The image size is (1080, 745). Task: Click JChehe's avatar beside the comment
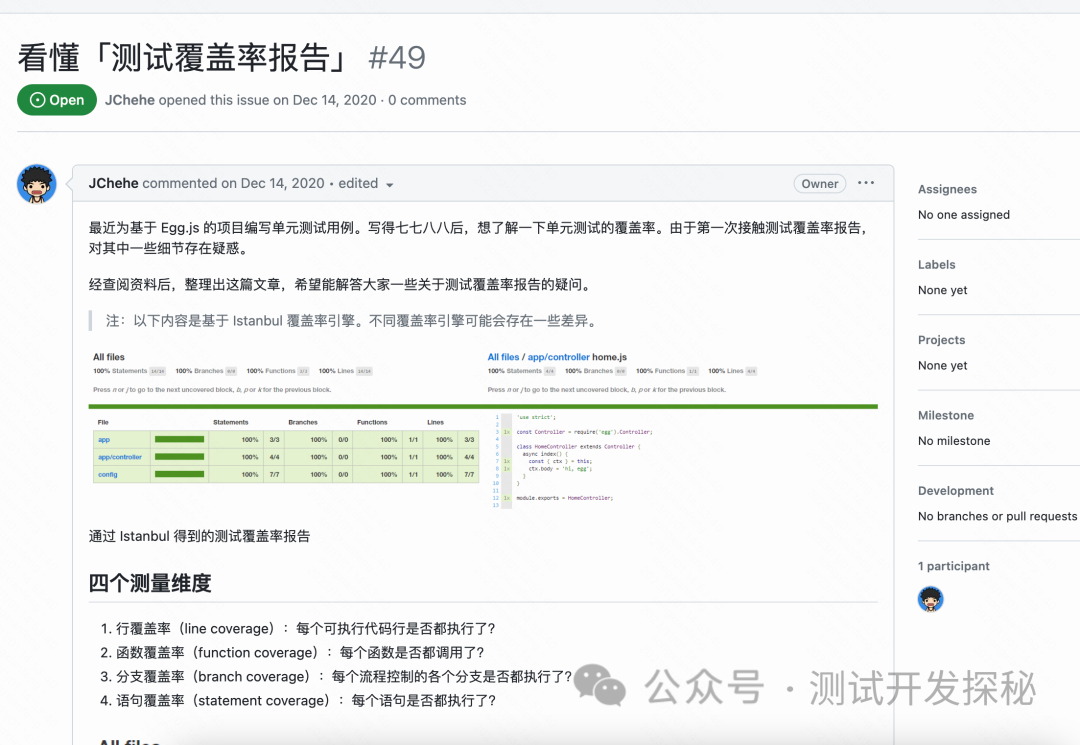pyautogui.click(x=37, y=184)
